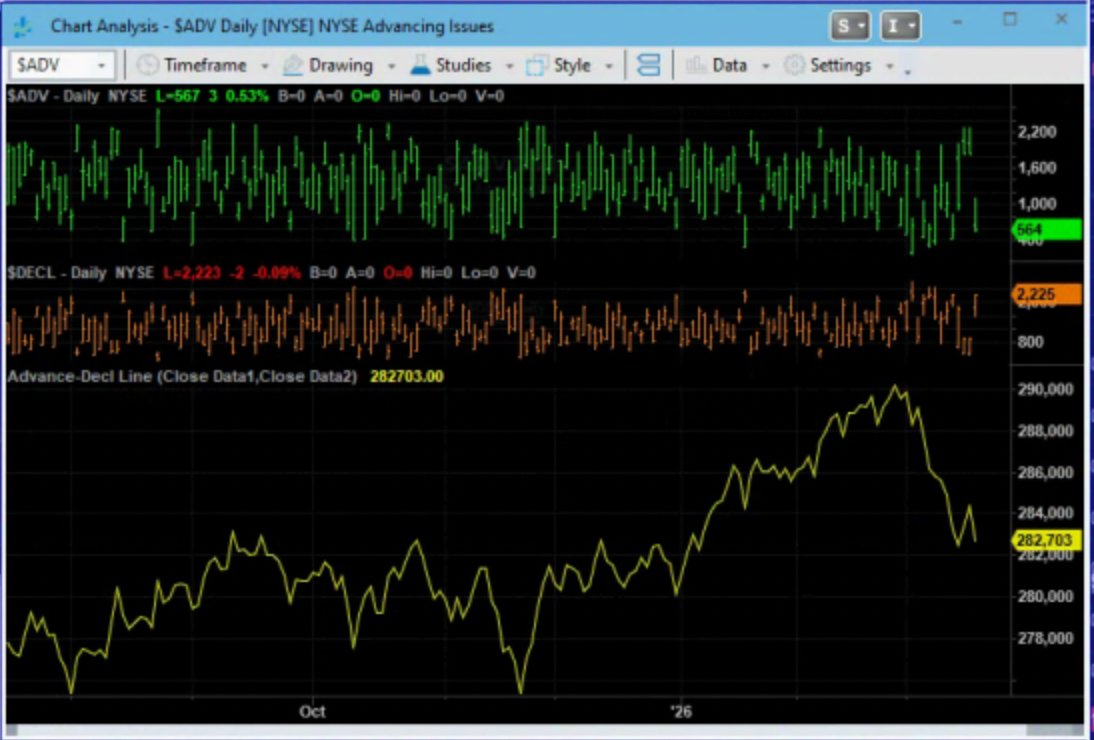Open the Timeframe menu
The width and height of the screenshot is (1094, 740).
(x=204, y=66)
